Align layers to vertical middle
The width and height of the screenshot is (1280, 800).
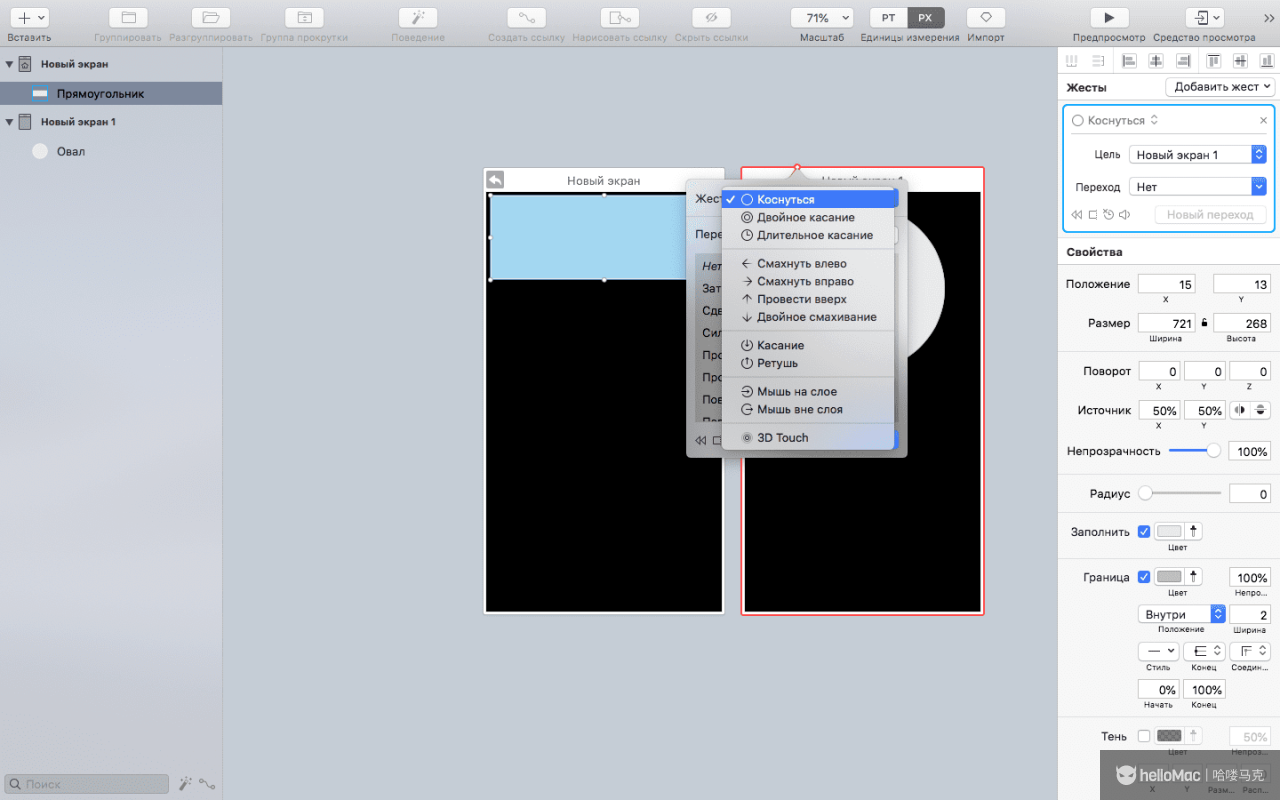1241,61
